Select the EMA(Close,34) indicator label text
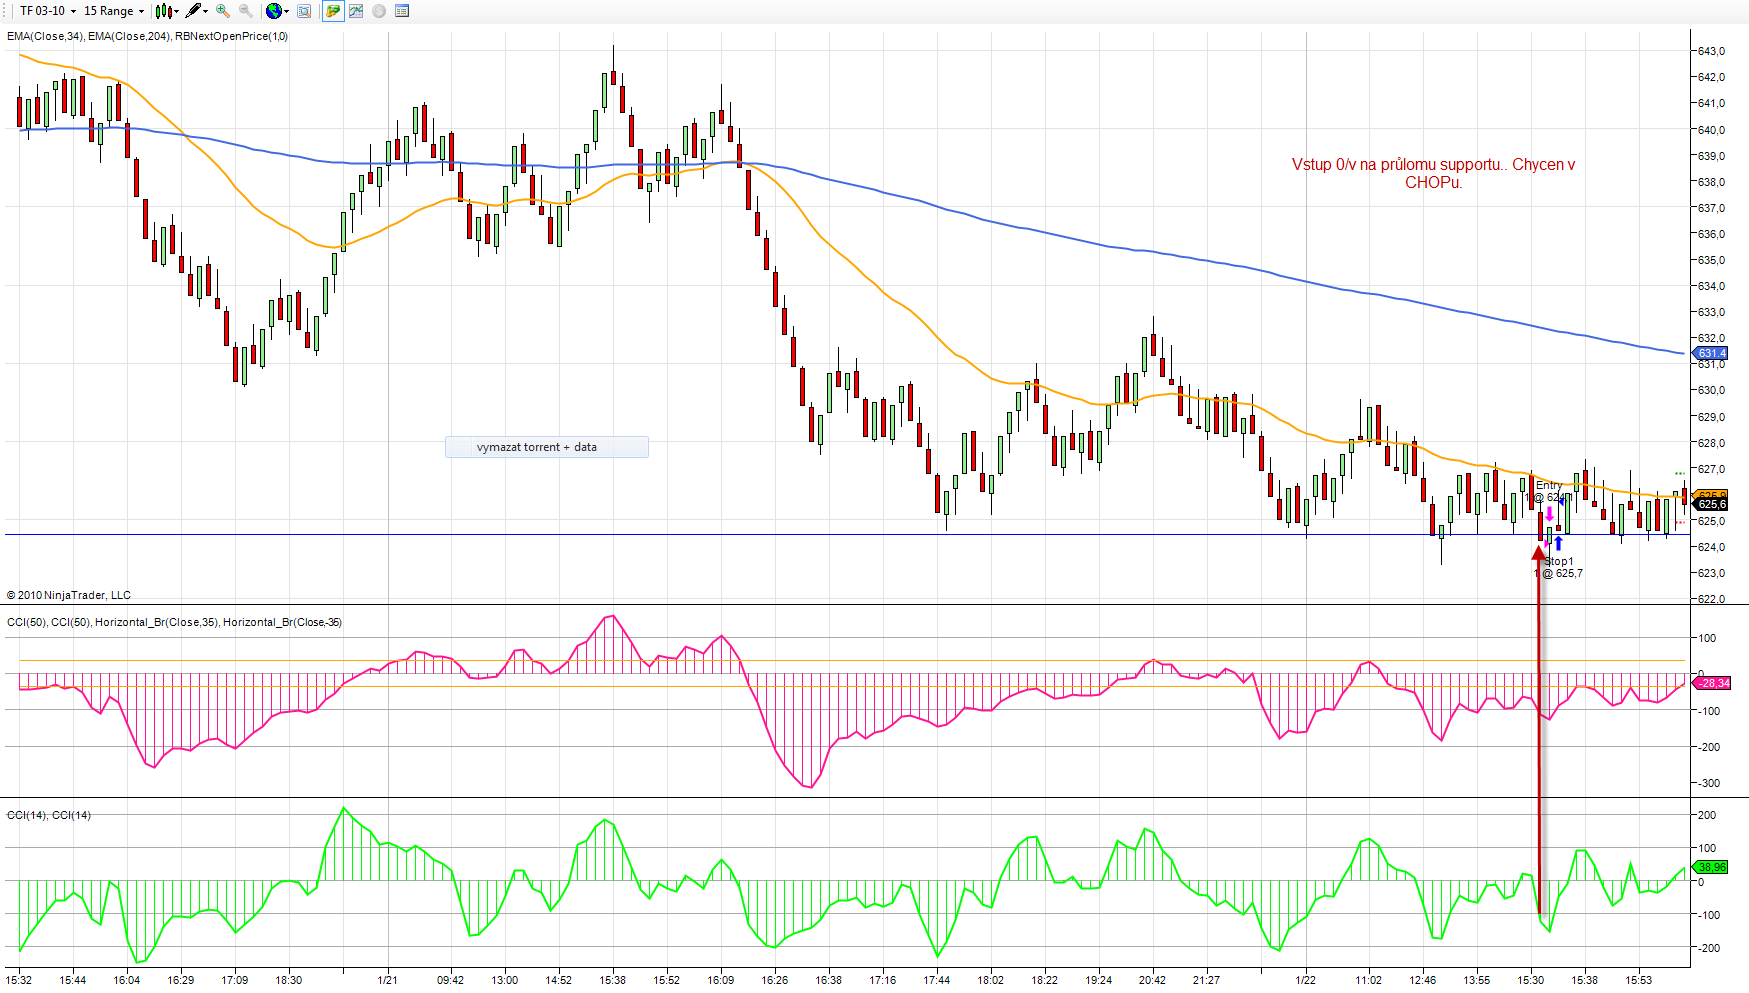This screenshot has width=1749, height=993. [x=45, y=36]
